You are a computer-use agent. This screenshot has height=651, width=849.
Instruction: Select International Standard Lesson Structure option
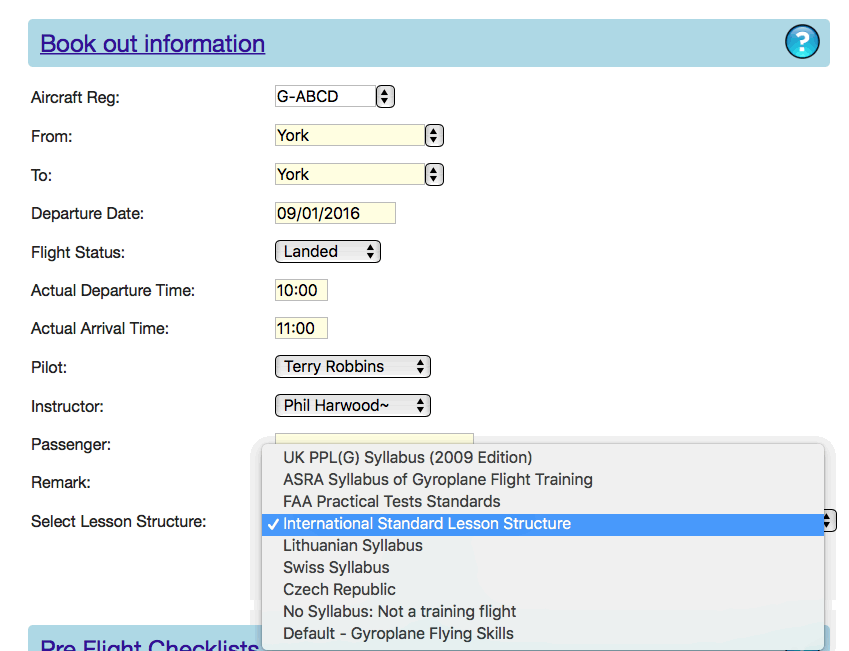coord(427,524)
